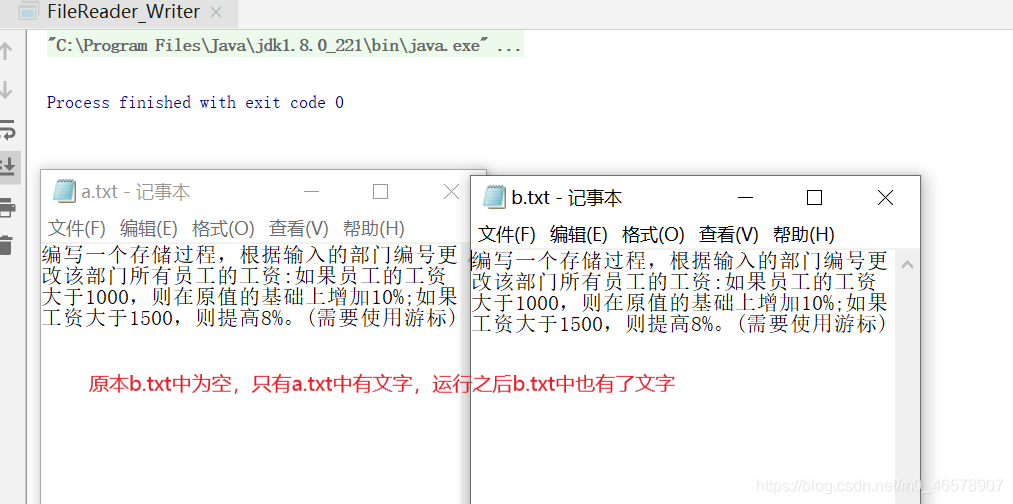Open 文件(F) menu in a.txt Notepad
This screenshot has width=1013, height=504.
(77, 229)
